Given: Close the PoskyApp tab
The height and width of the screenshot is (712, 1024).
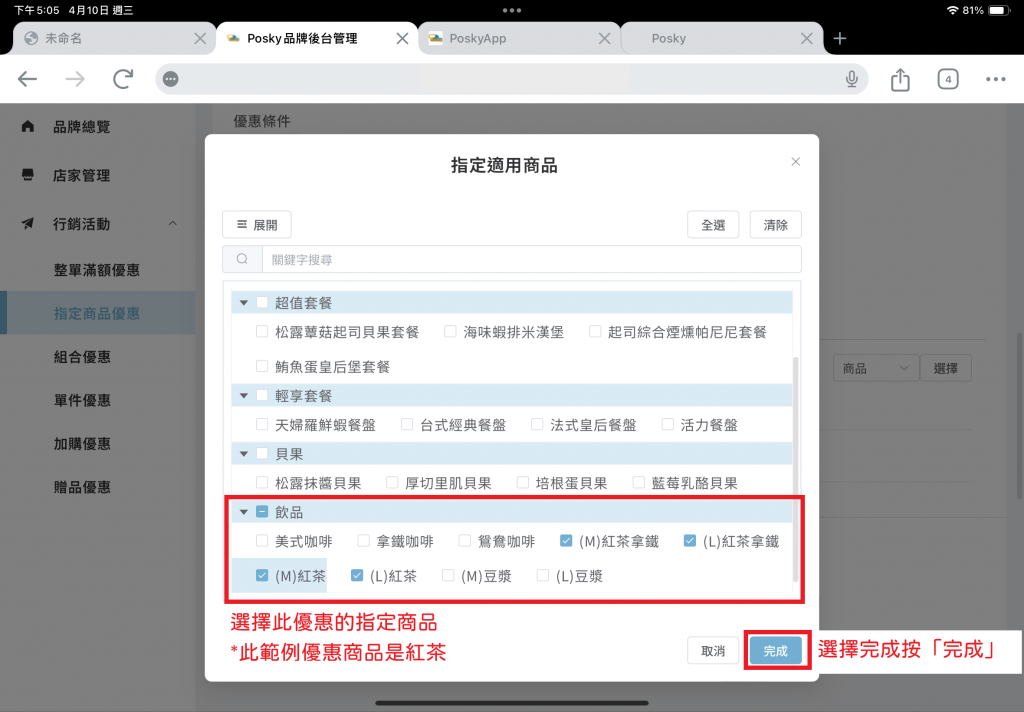Looking at the screenshot, I should pyautogui.click(x=604, y=39).
